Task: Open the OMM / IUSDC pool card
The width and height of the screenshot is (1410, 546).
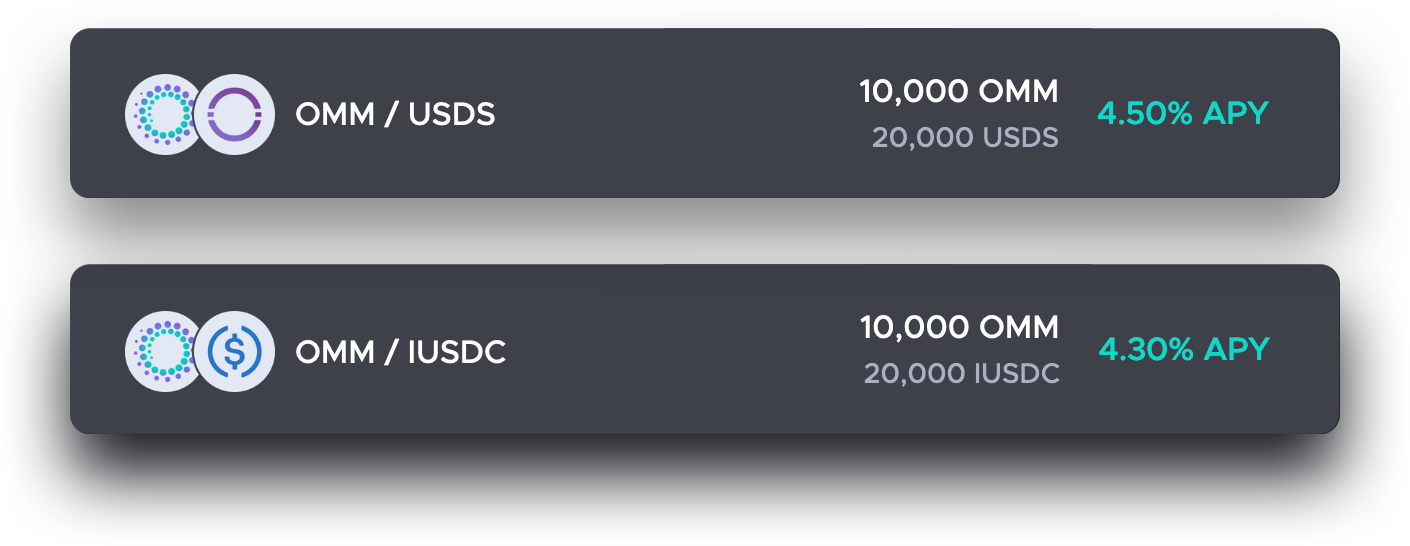Action: 705,349
